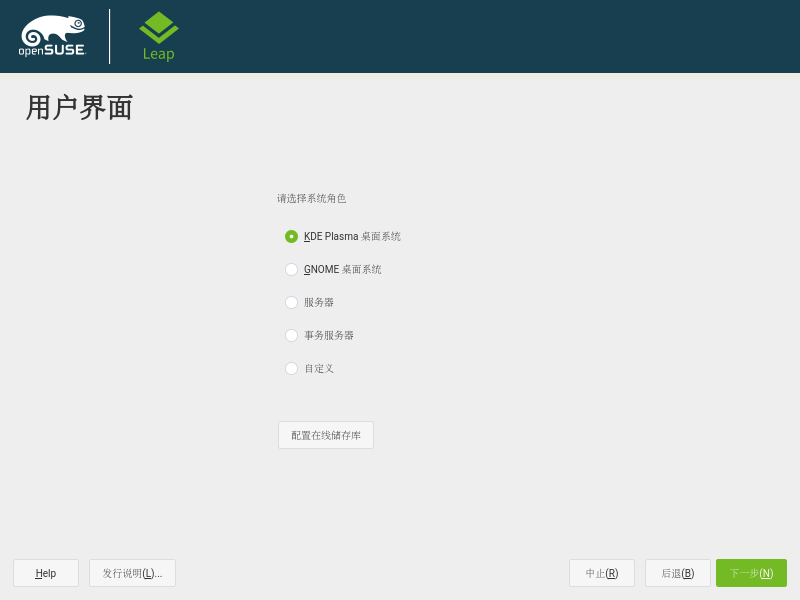
Task: Select the KDE Plasma 桌面系统 radio button
Action: click(291, 237)
